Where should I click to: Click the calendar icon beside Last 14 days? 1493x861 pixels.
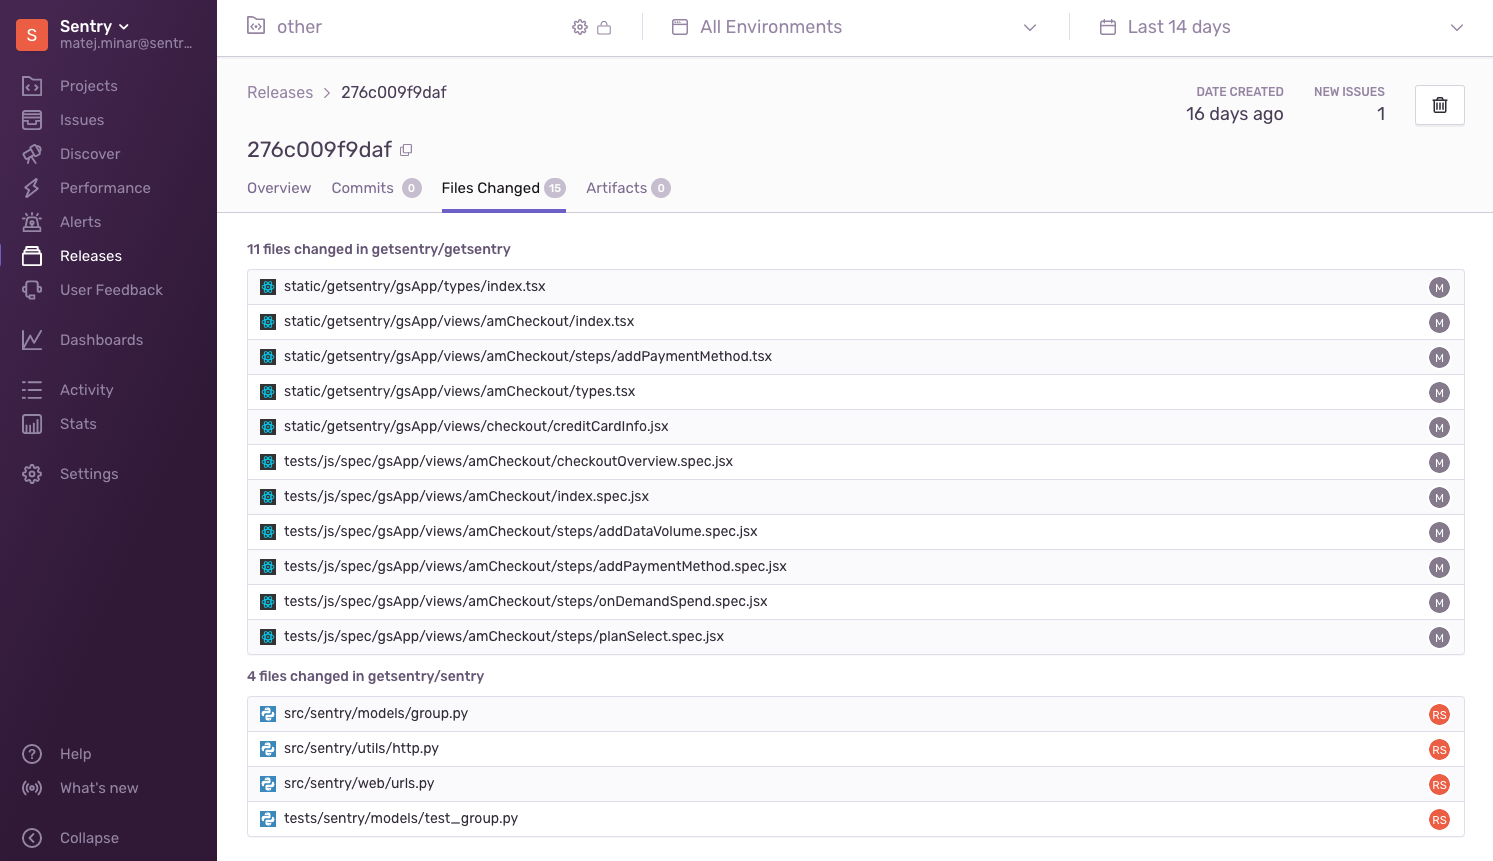(x=1108, y=27)
